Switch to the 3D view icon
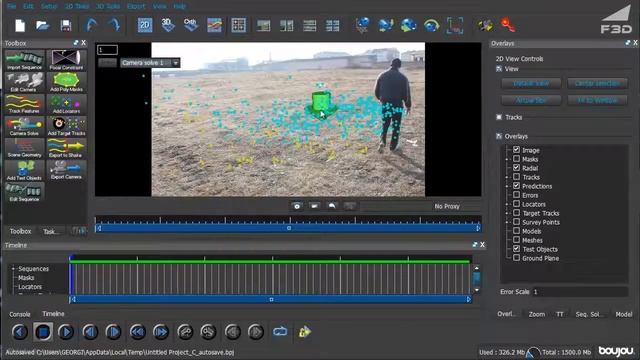640x360 pixels. [x=167, y=25]
